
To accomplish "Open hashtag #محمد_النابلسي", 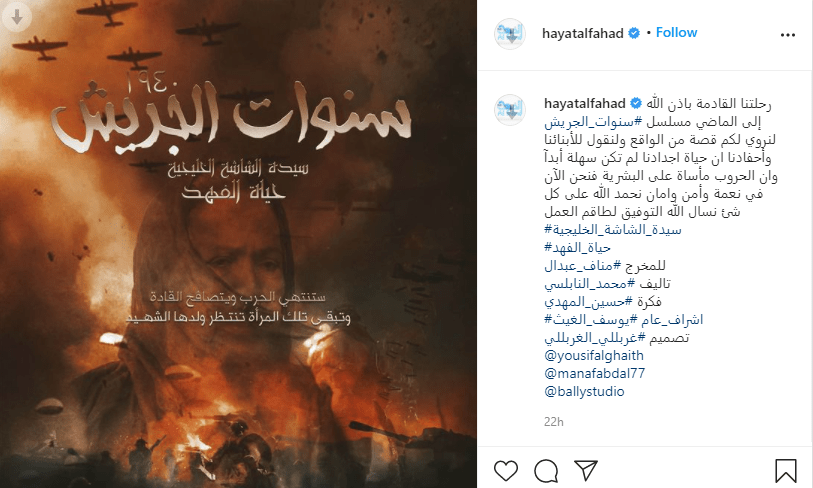I will click(x=590, y=283).
